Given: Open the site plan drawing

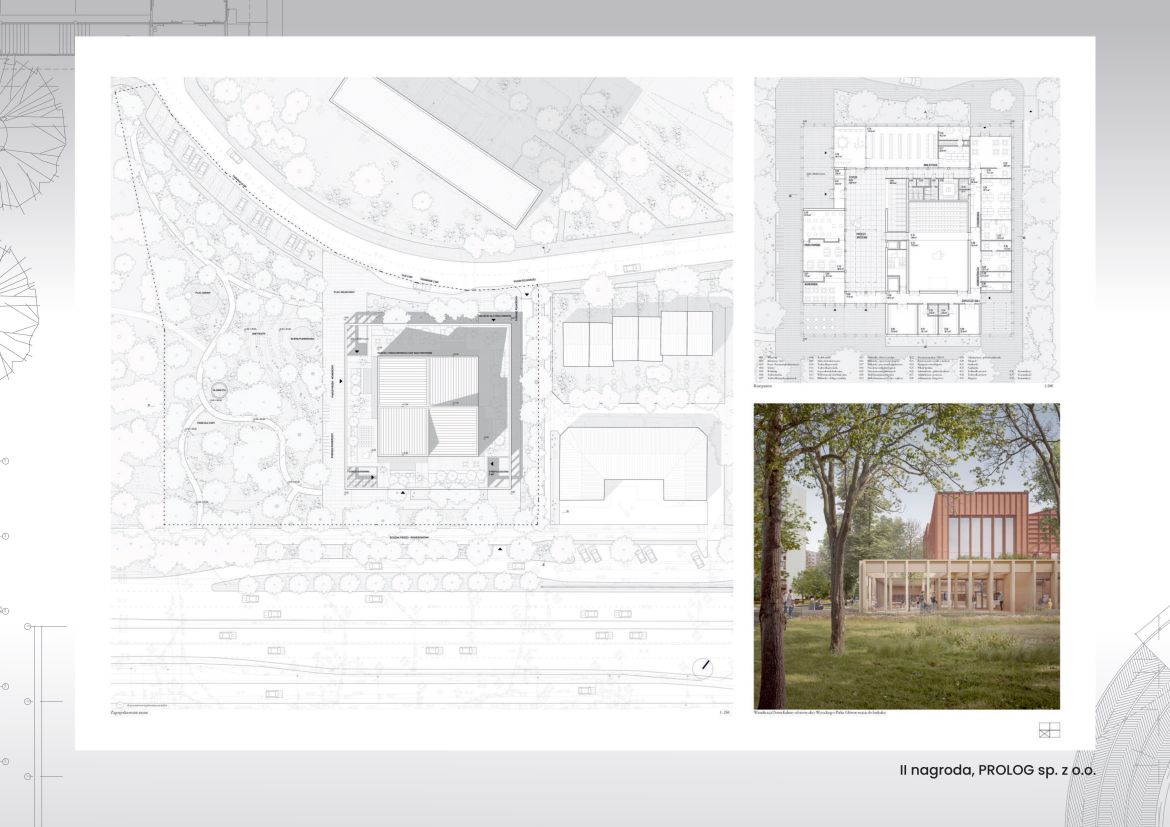Looking at the screenshot, I should pyautogui.click(x=422, y=392).
